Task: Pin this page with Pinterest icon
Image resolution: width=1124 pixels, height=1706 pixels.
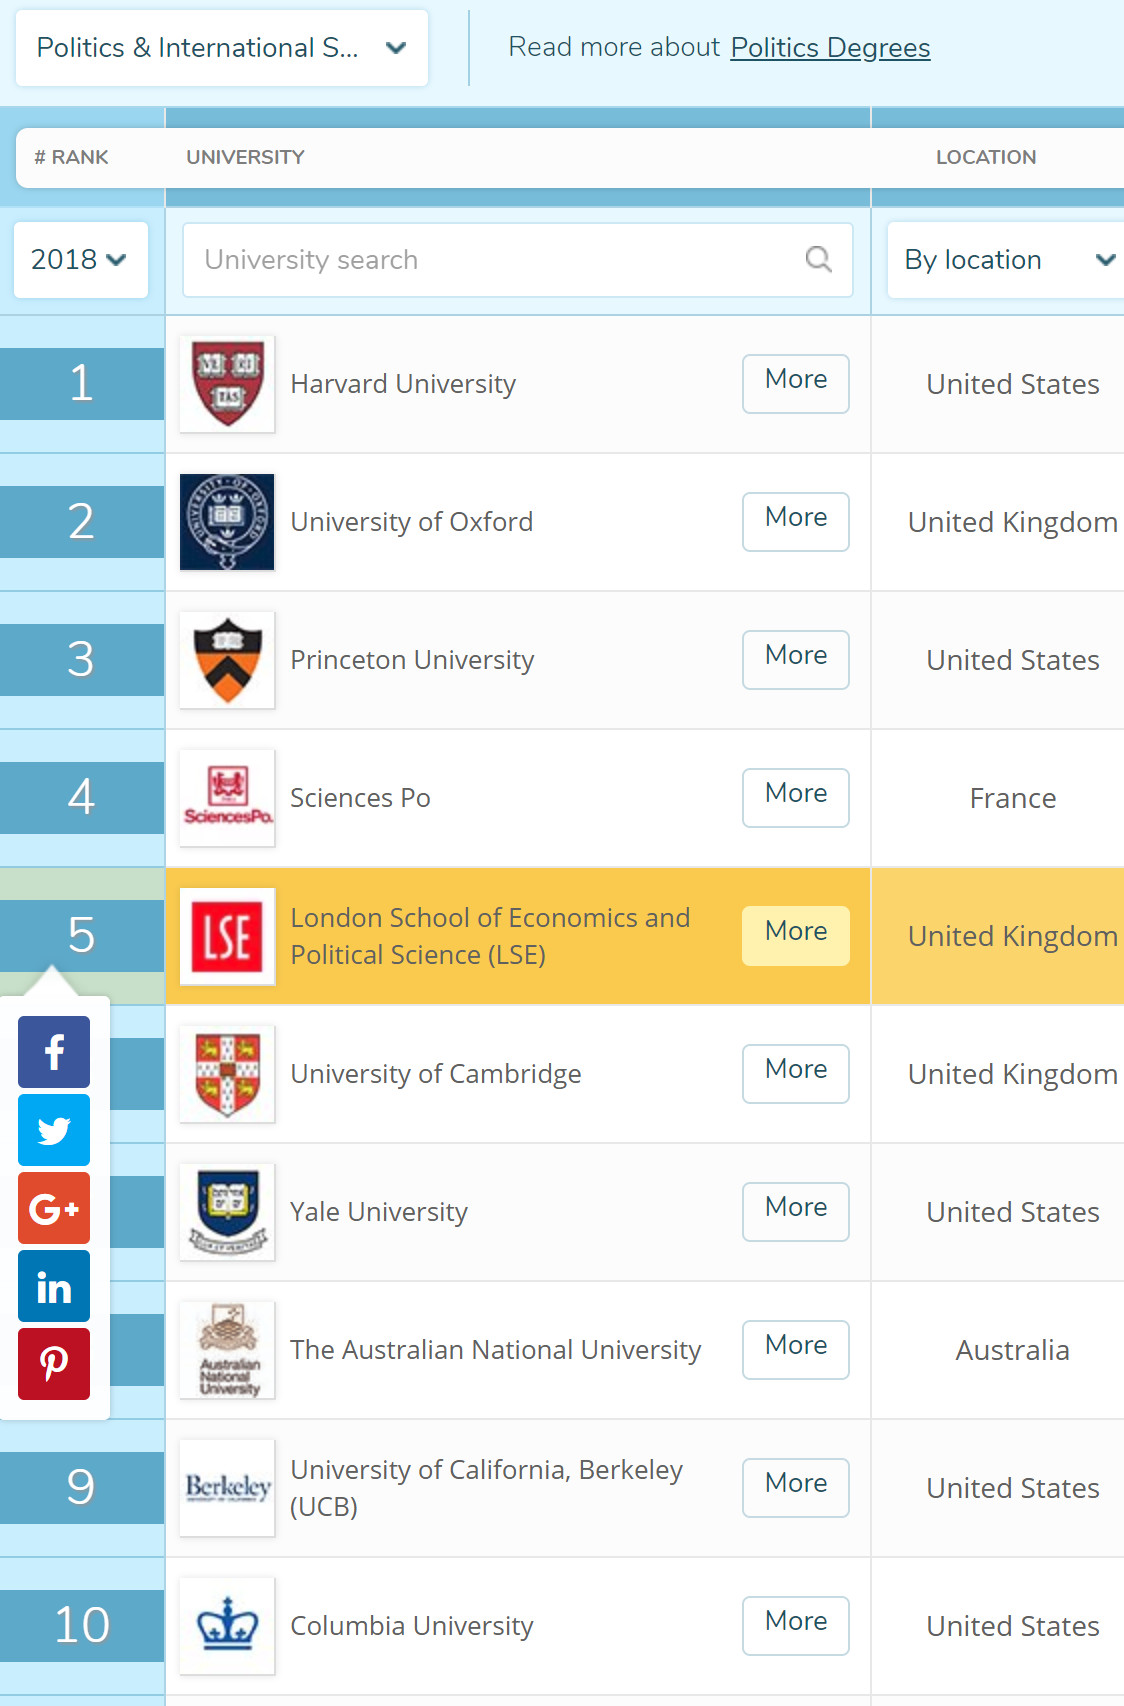Action: tap(54, 1364)
